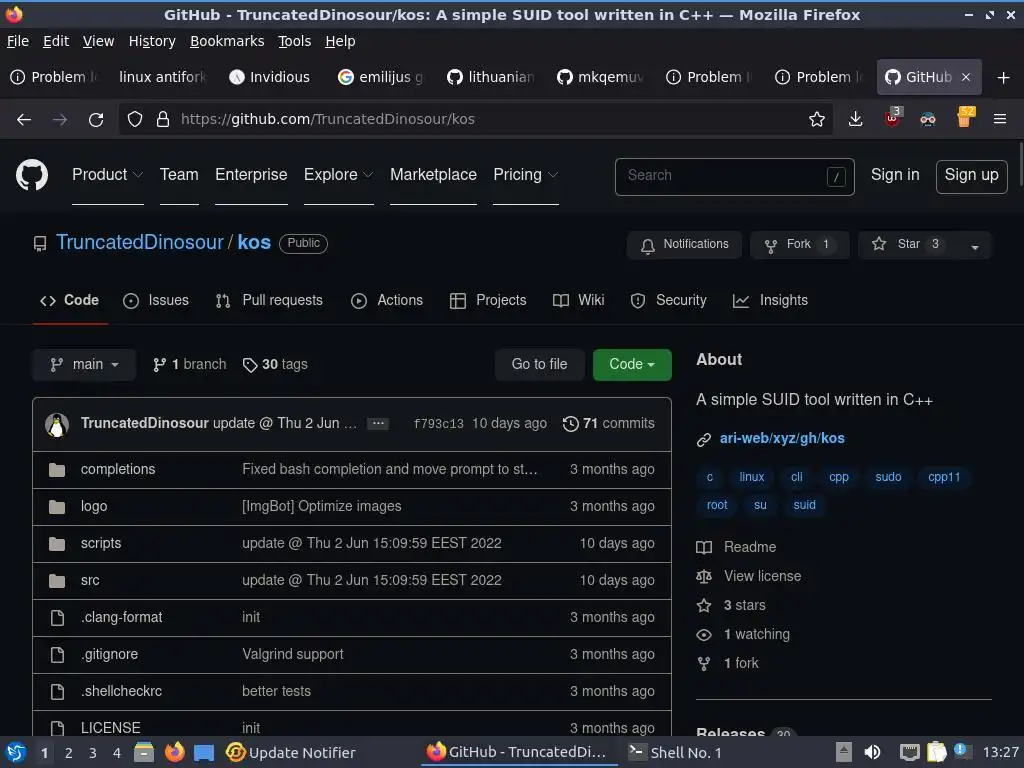Bookmark this page with the star icon

coord(816,120)
